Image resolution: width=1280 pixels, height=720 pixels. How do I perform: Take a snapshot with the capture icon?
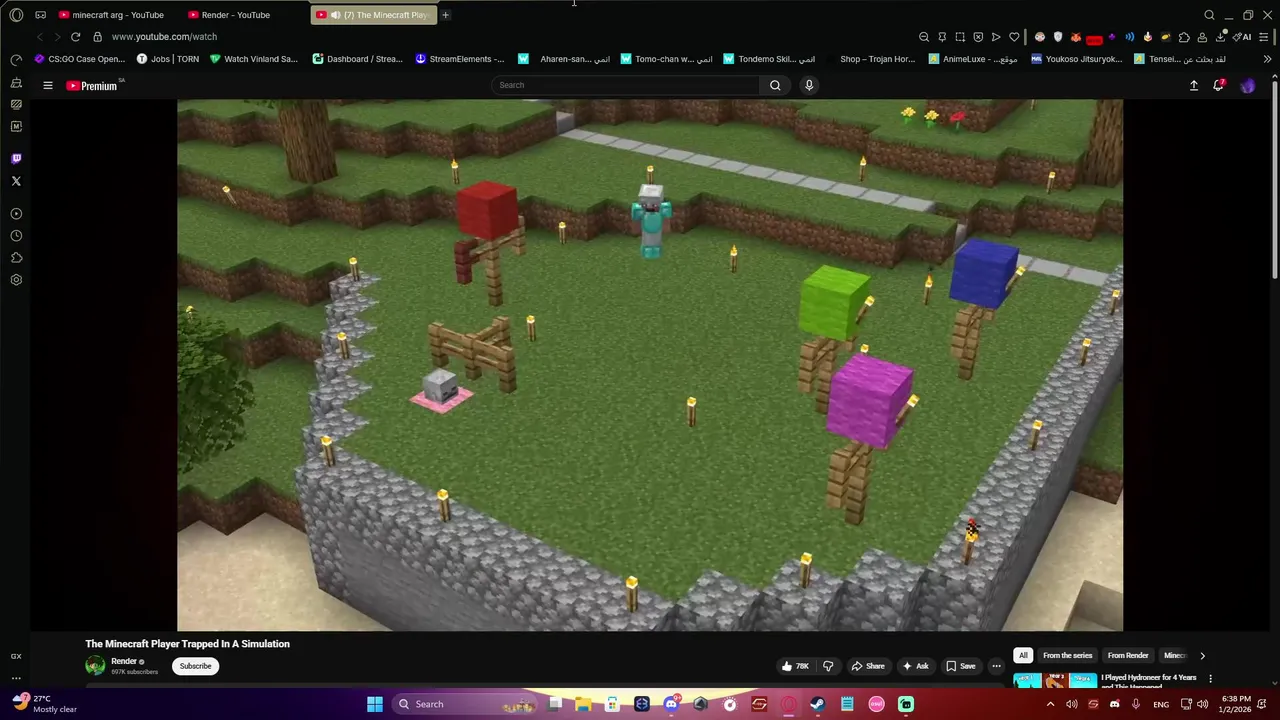(960, 37)
